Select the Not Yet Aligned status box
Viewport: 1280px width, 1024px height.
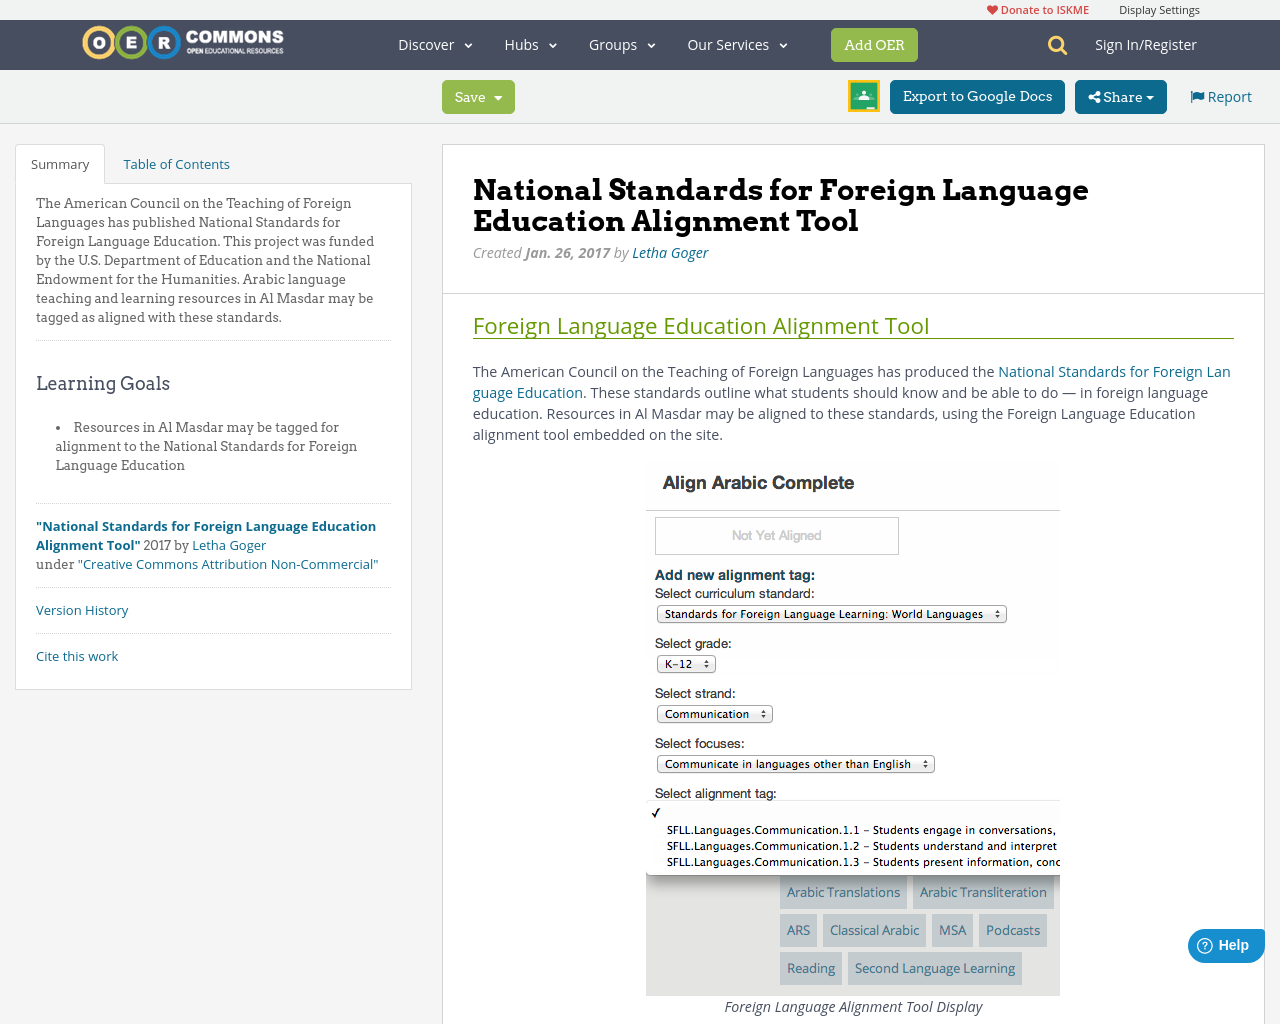[776, 535]
